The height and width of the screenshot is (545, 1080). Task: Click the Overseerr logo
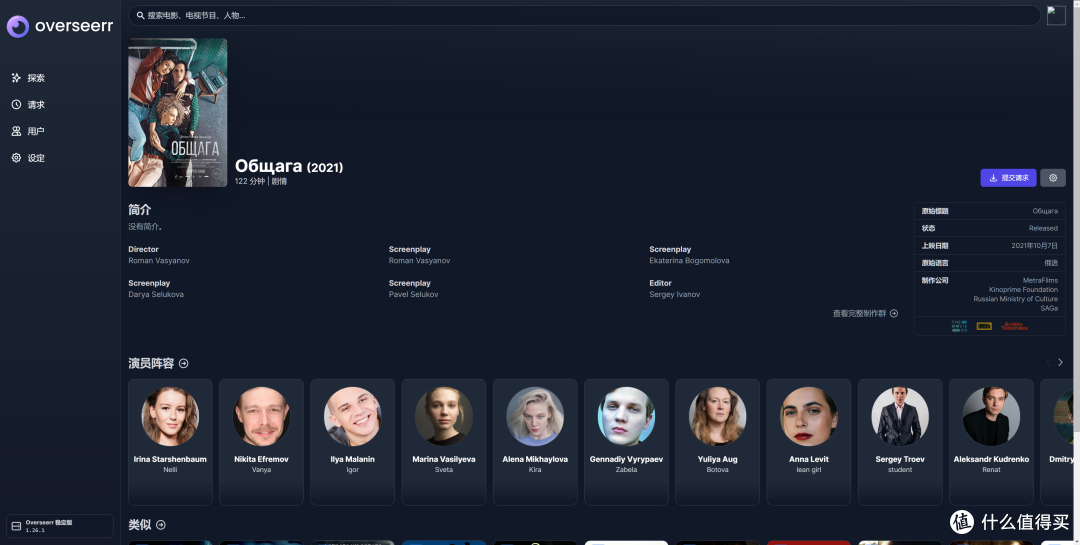[x=60, y=27]
